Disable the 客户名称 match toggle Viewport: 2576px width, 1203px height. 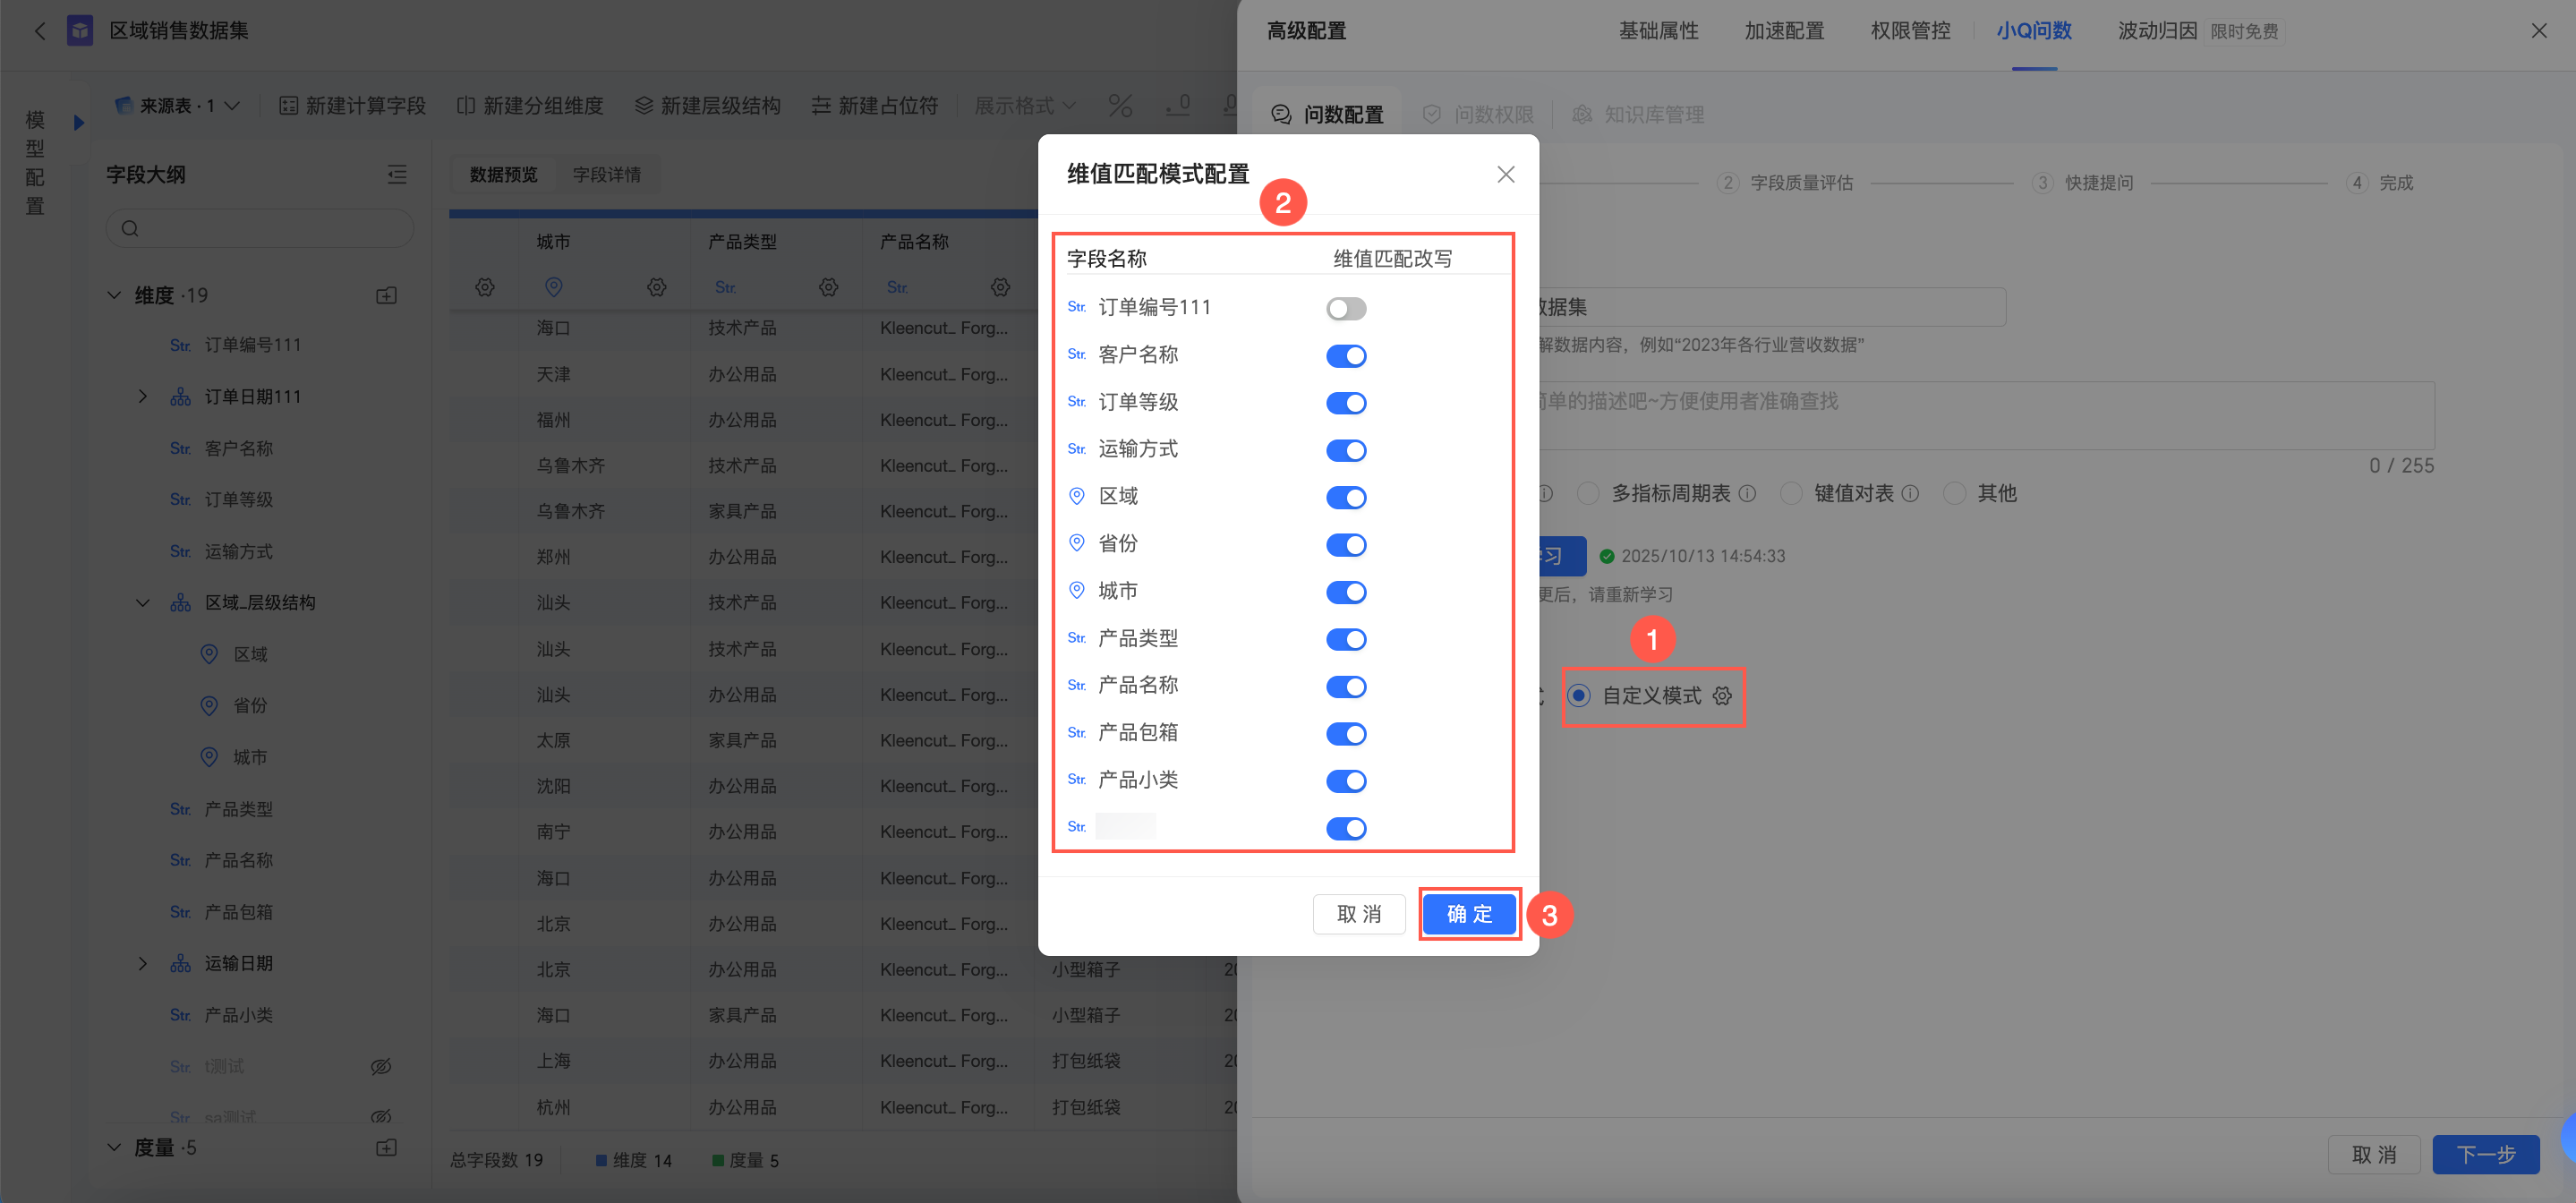click(x=1345, y=356)
